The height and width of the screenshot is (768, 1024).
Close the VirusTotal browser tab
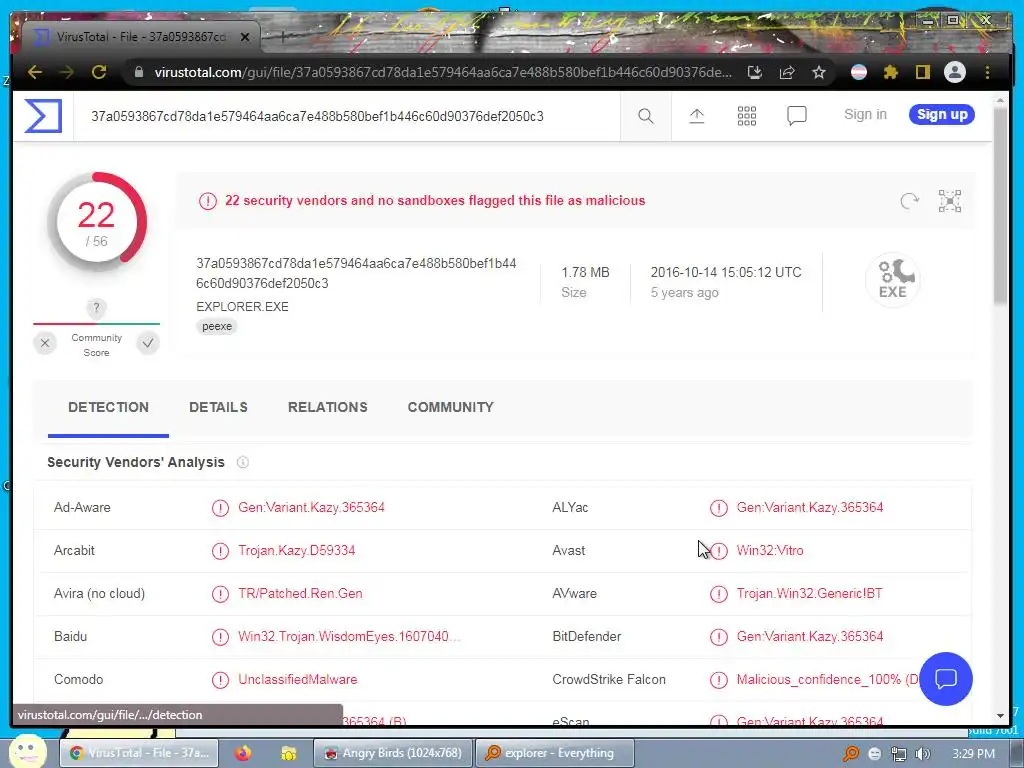pyautogui.click(x=245, y=37)
